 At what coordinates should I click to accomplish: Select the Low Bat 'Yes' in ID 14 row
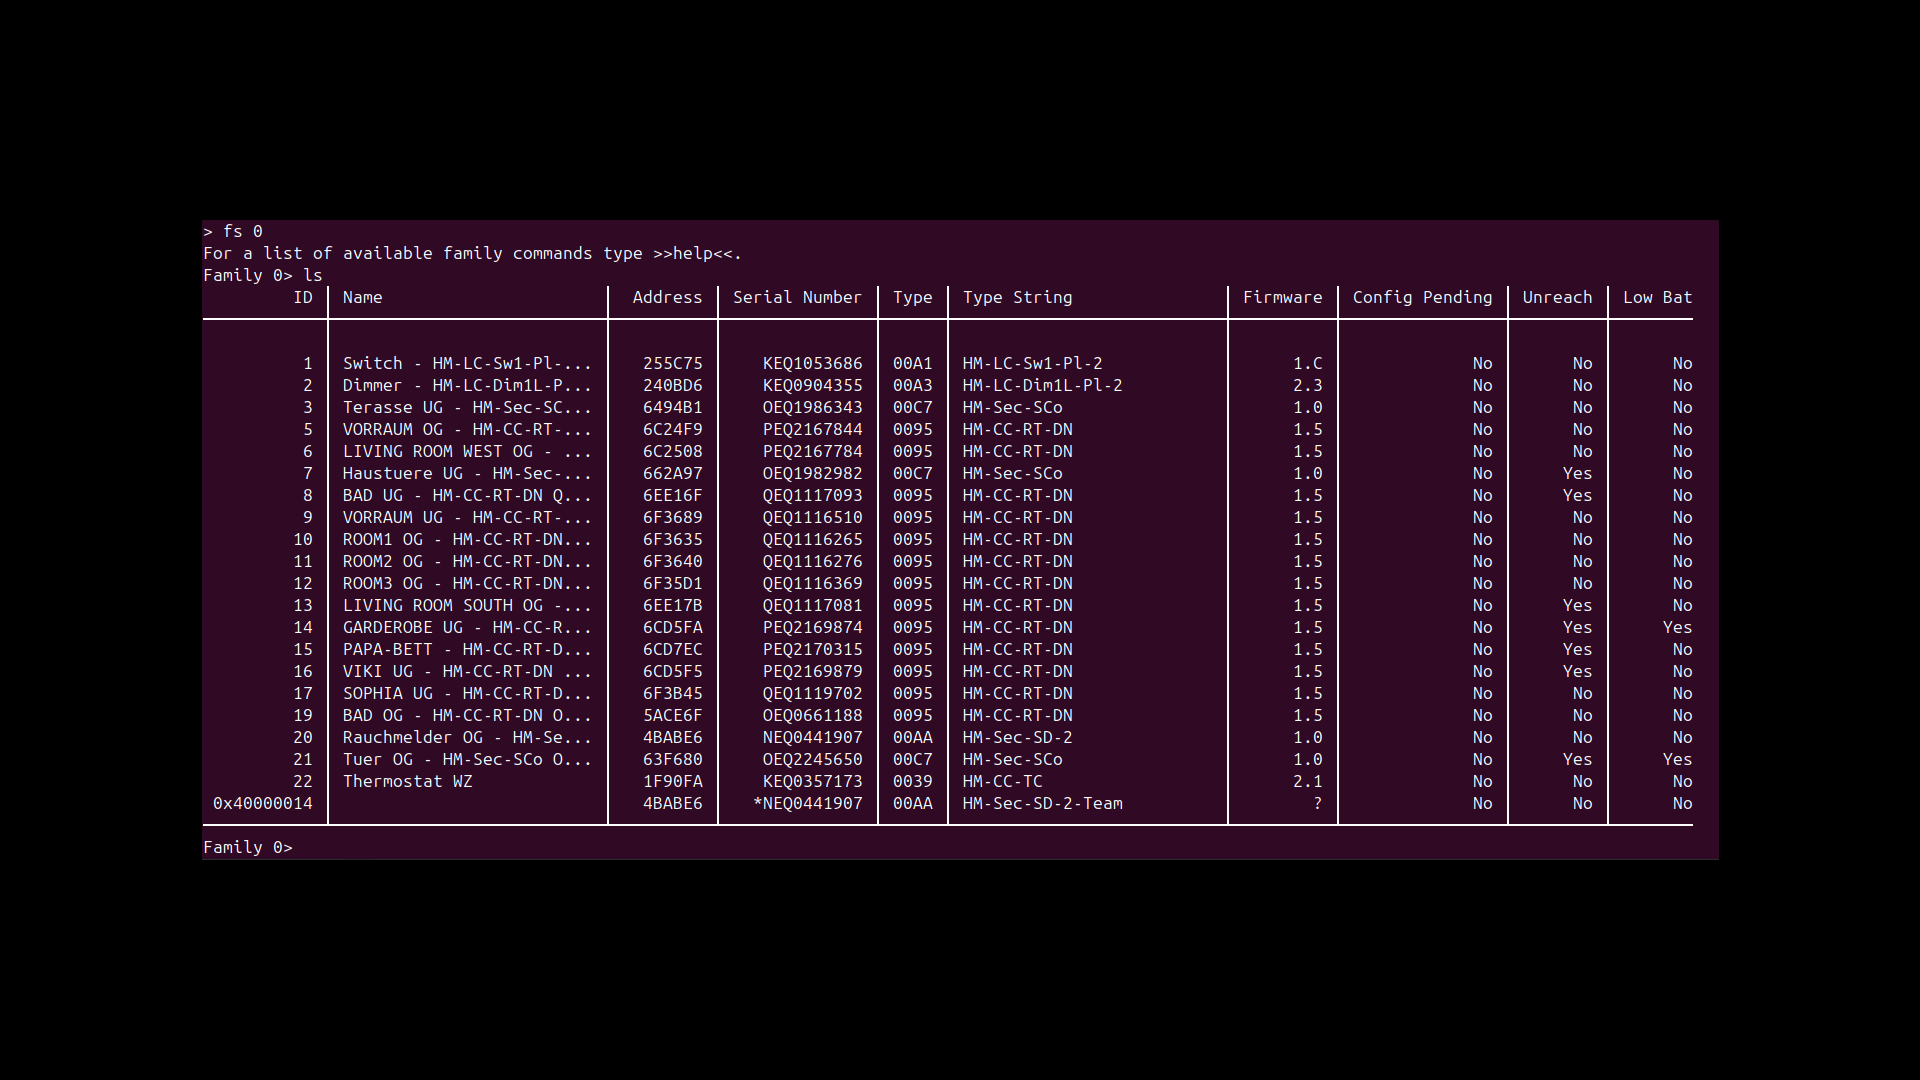[x=1677, y=627]
